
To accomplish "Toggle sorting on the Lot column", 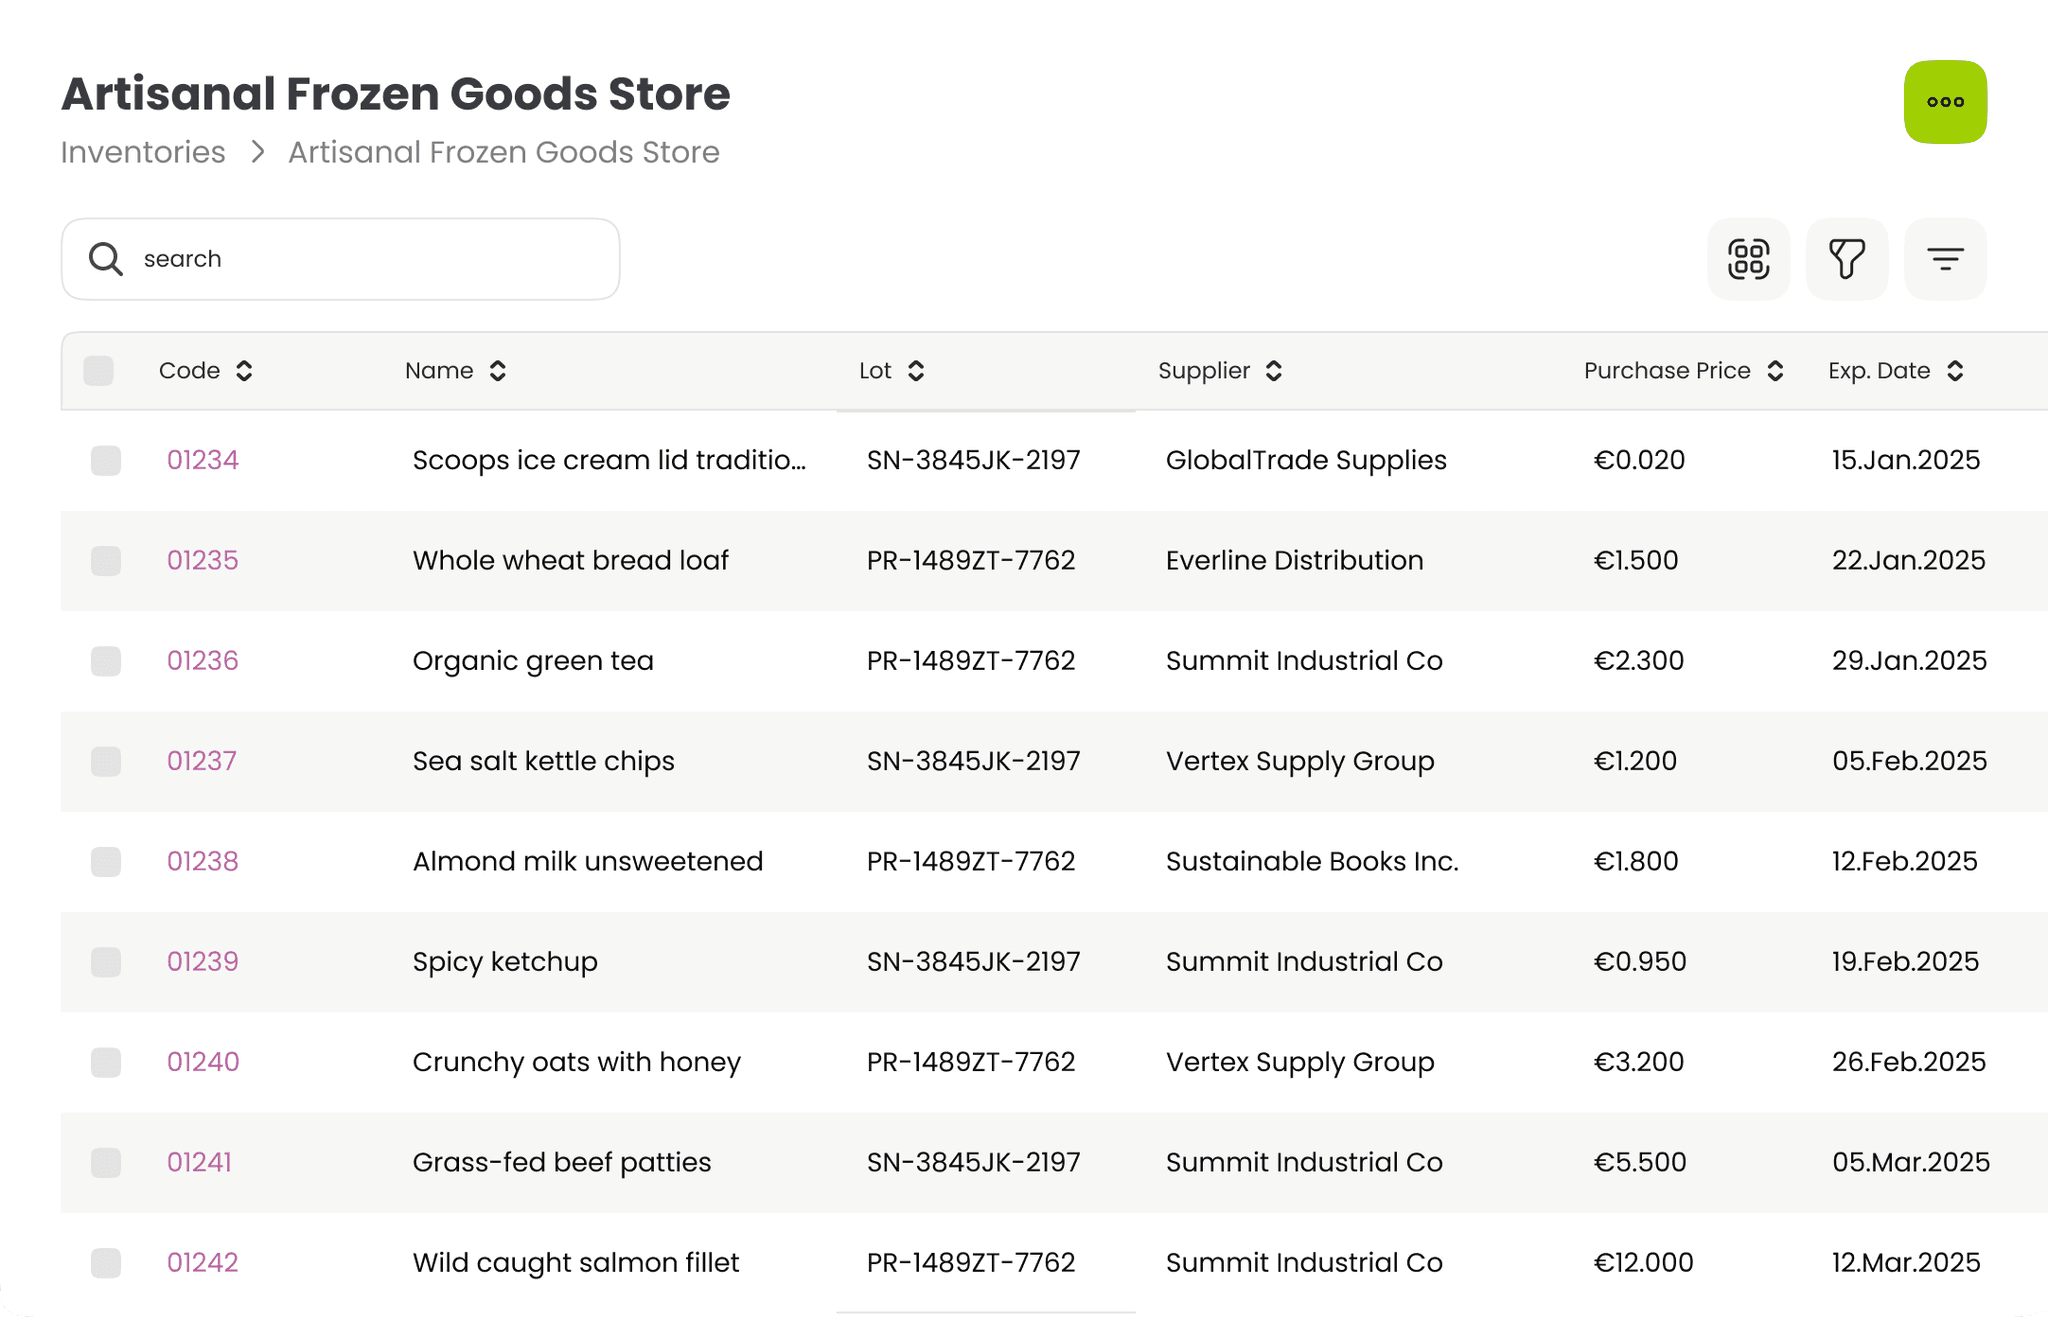I will click(x=916, y=370).
